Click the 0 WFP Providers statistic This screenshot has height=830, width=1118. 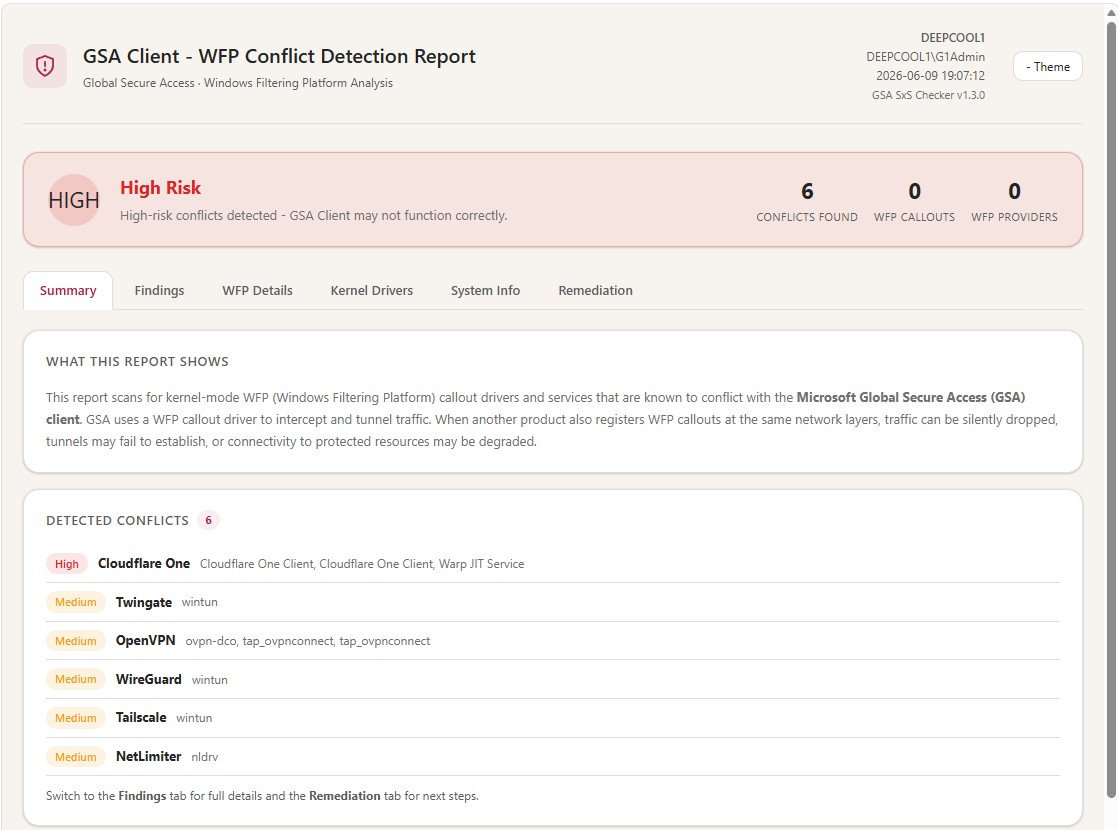(1014, 202)
